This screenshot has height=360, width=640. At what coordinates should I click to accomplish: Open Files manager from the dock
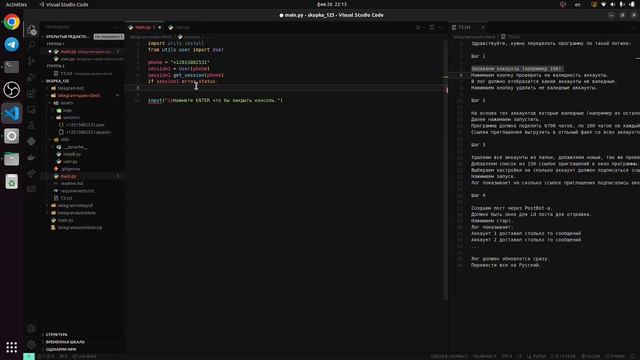coord(11,159)
